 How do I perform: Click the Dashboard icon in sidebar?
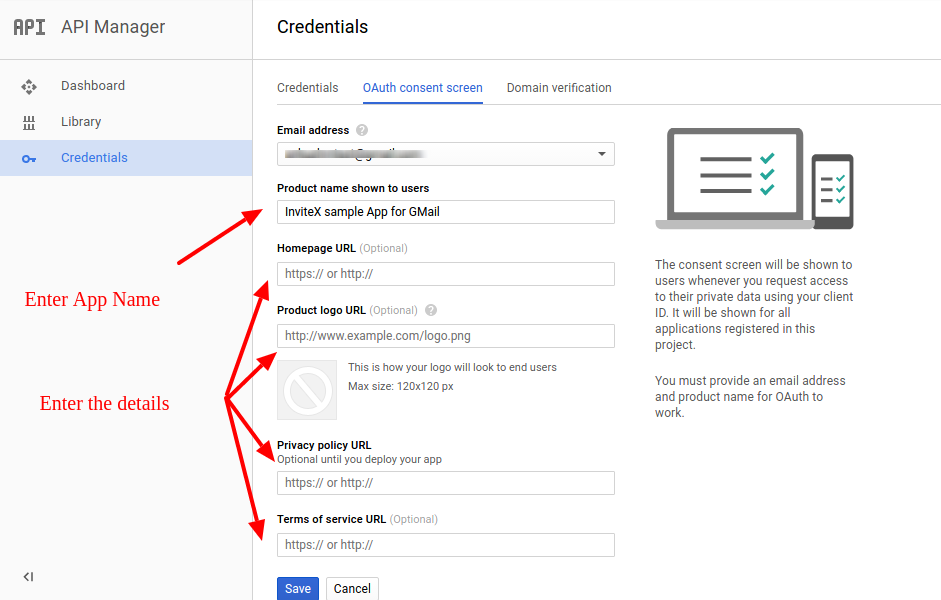(x=29, y=86)
